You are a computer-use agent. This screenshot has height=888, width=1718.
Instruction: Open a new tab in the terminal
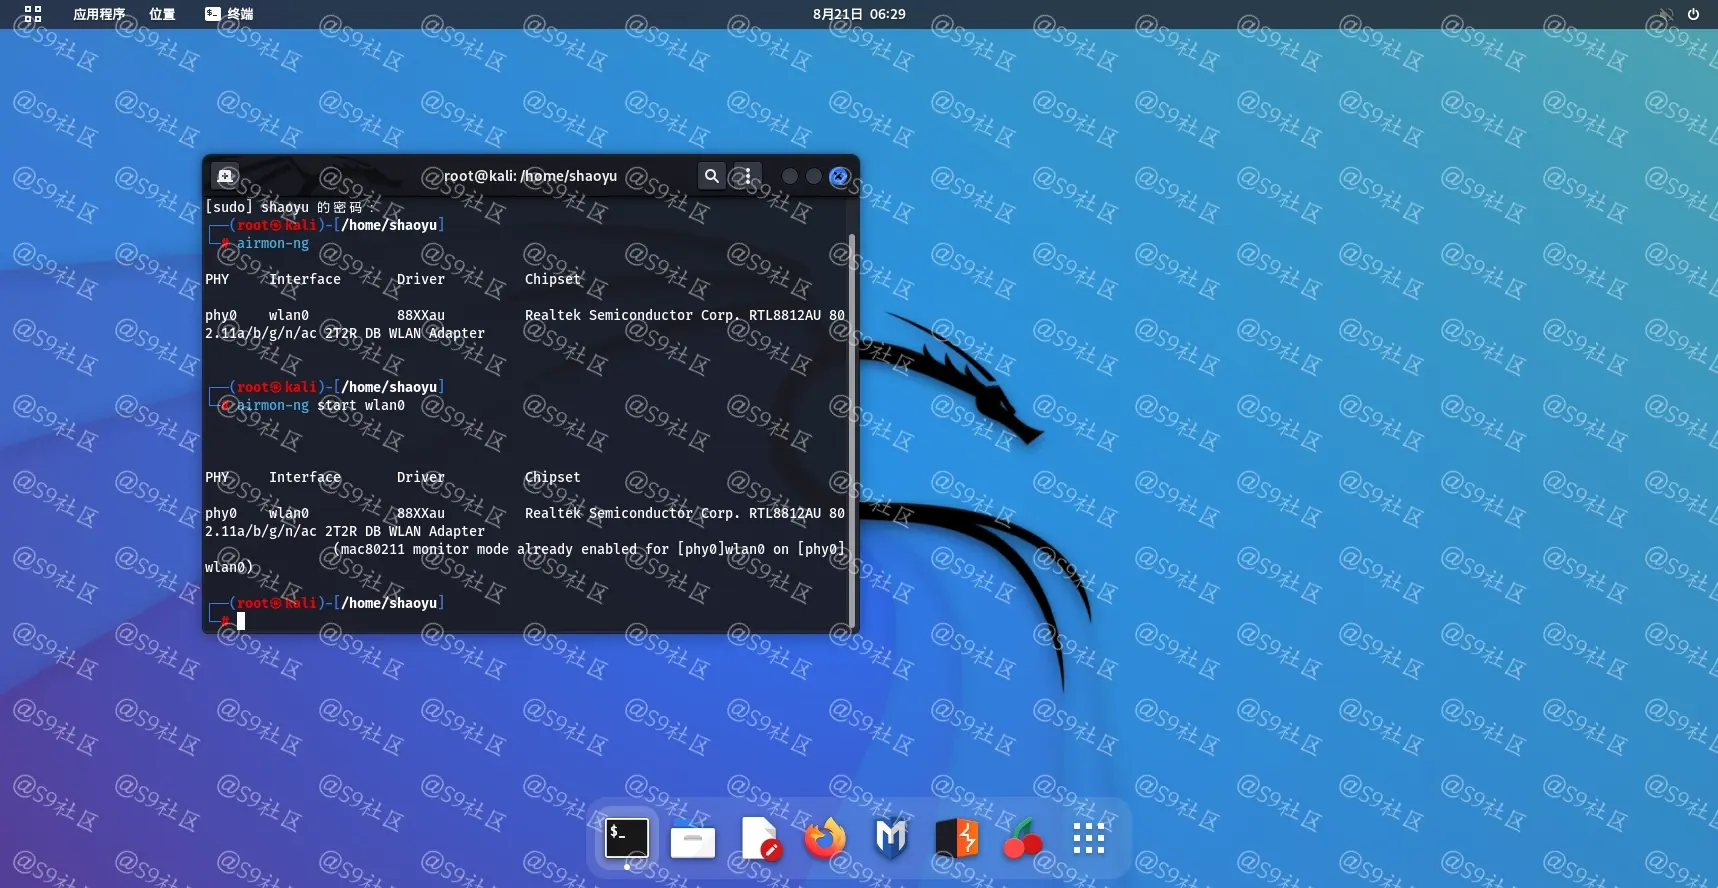click(226, 176)
